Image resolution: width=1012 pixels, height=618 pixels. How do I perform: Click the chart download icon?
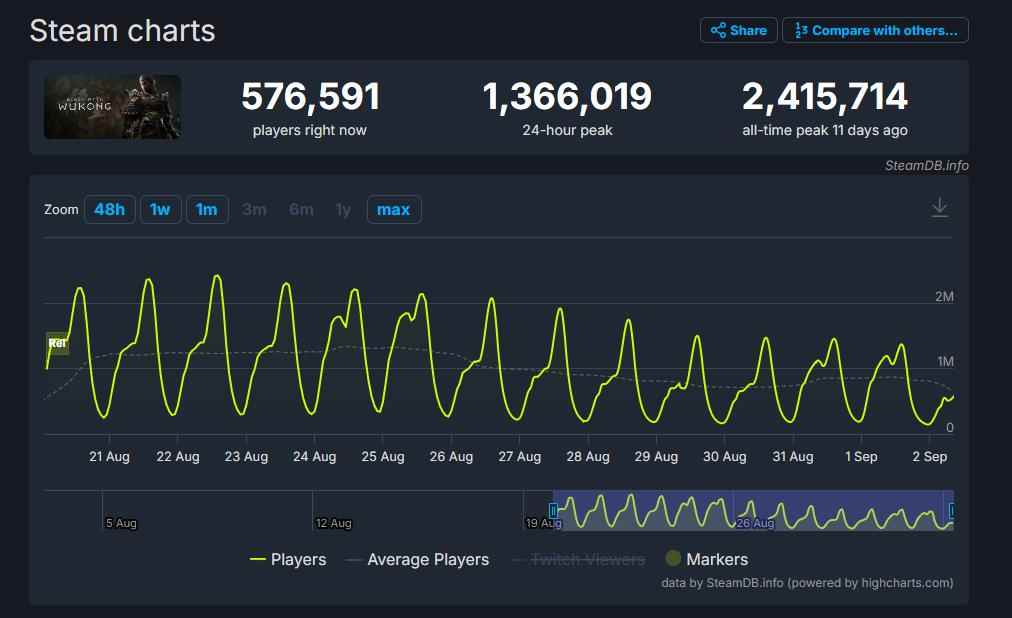(939, 207)
